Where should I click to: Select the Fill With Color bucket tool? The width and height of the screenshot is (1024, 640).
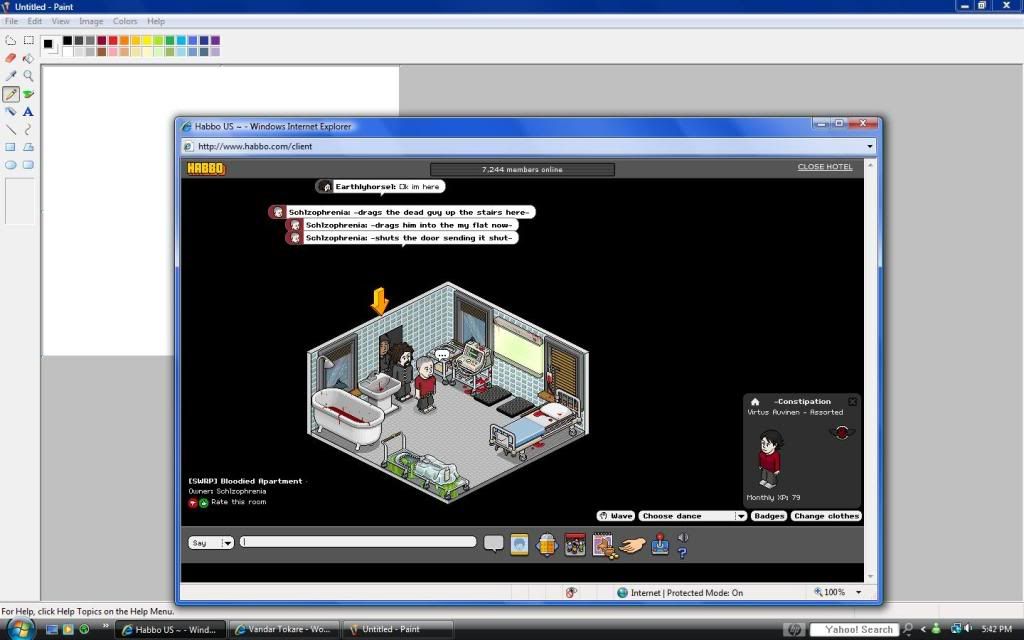click(28, 58)
